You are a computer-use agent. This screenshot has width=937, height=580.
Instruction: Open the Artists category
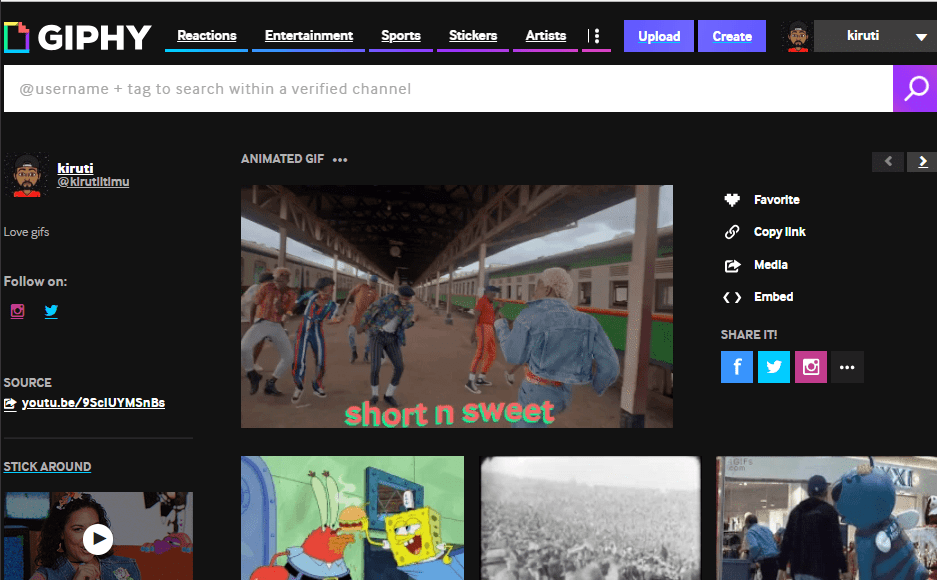[546, 36]
